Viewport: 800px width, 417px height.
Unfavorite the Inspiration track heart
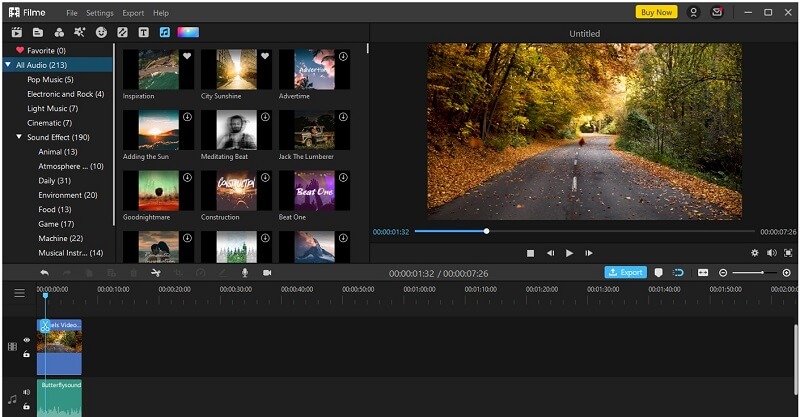tap(187, 56)
